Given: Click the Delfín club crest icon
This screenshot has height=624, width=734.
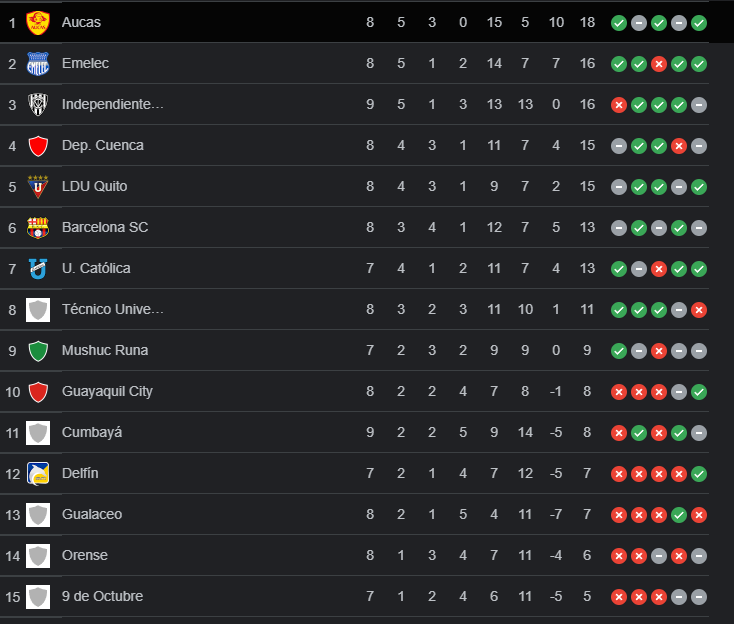Looking at the screenshot, I should pos(38,473).
